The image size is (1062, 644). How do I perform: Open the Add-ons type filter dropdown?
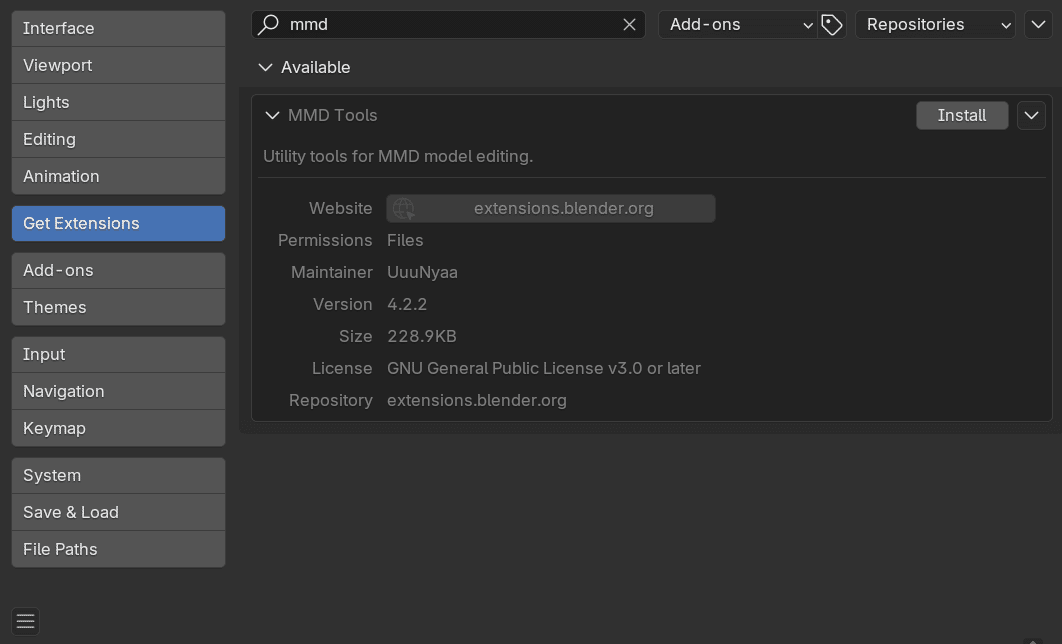pyautogui.click(x=737, y=24)
